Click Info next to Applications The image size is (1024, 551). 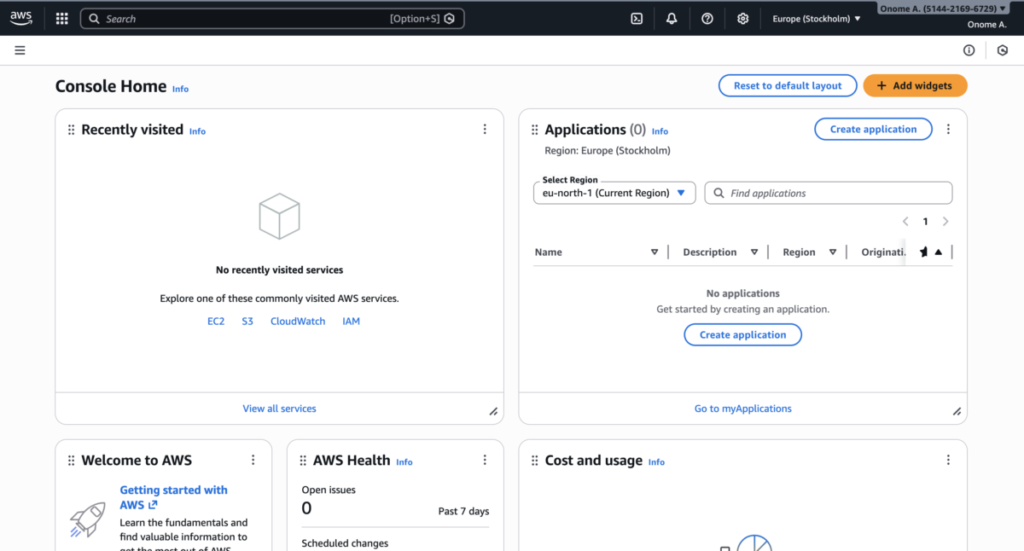tap(660, 131)
